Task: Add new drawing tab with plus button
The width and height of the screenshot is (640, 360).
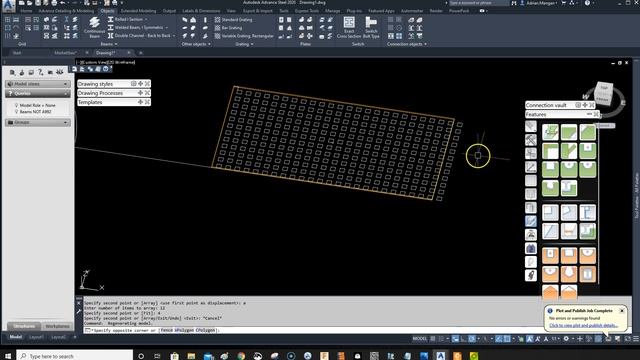Action: (141, 53)
